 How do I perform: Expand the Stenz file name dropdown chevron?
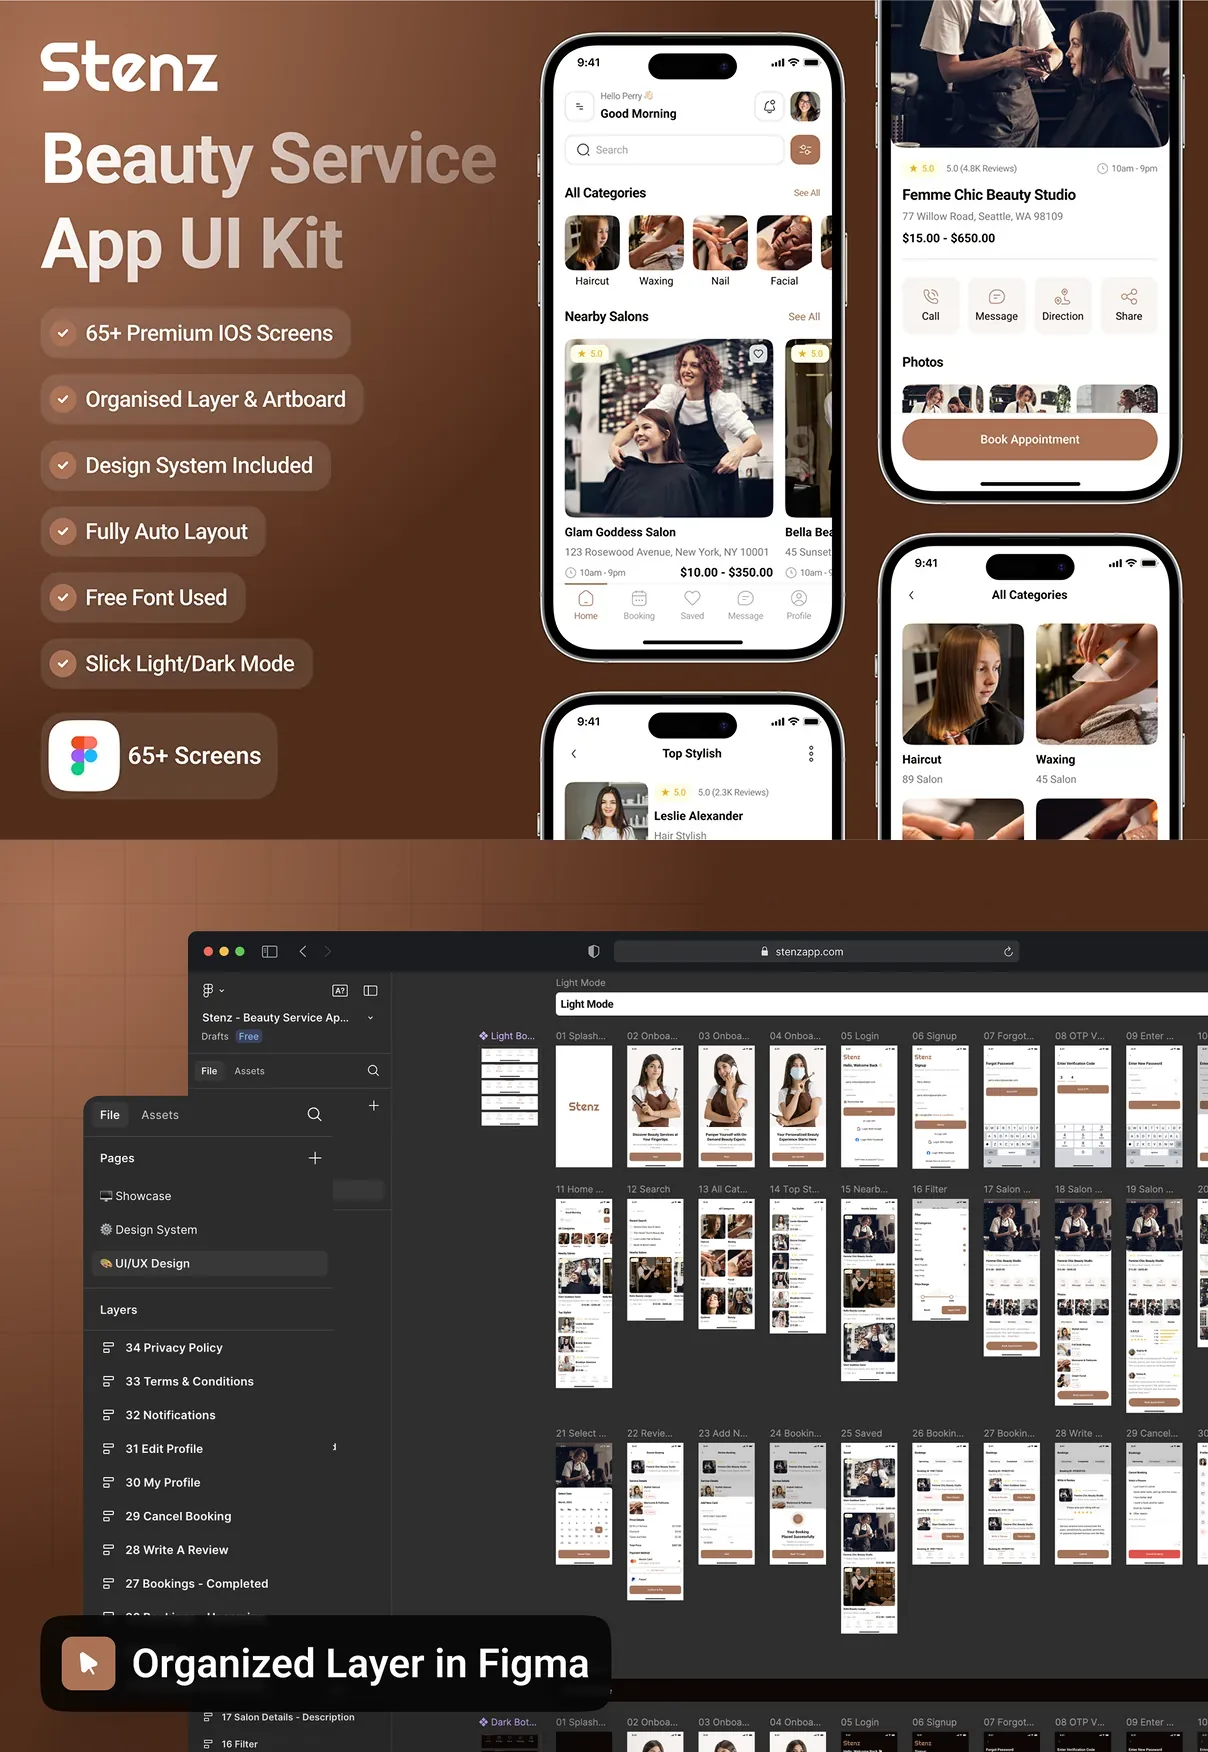(x=371, y=1018)
